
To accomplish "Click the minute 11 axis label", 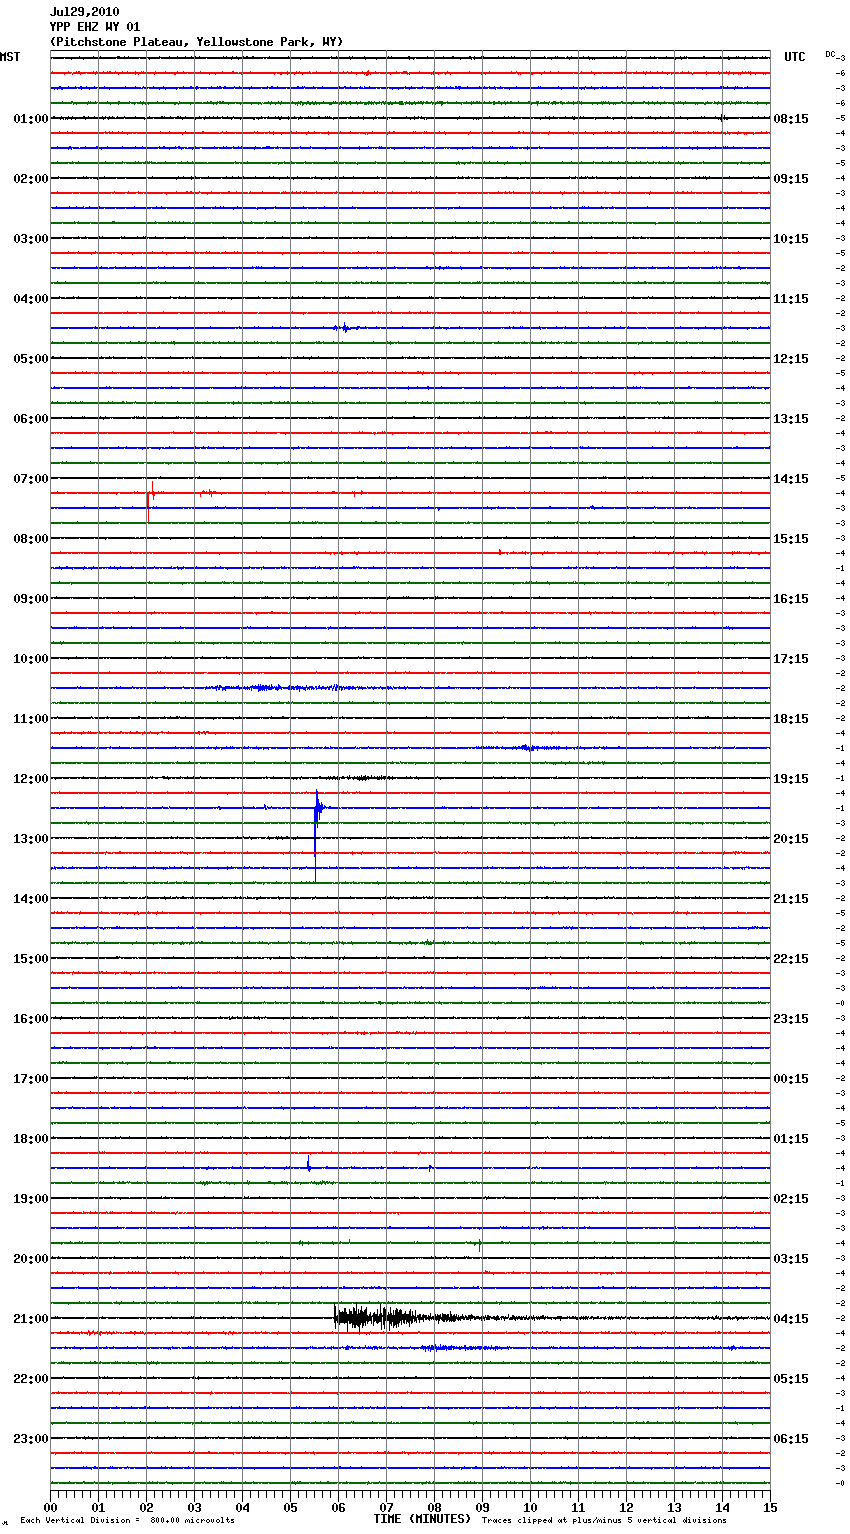I will [578, 1507].
